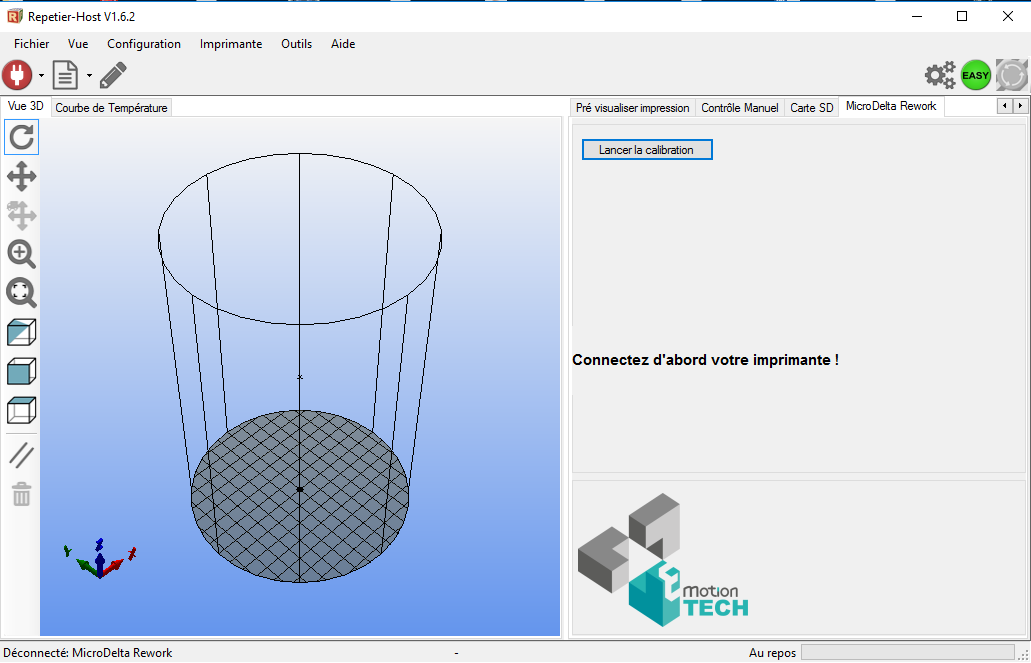Open the Aide menu
This screenshot has height=663, width=1031.
coord(343,44)
